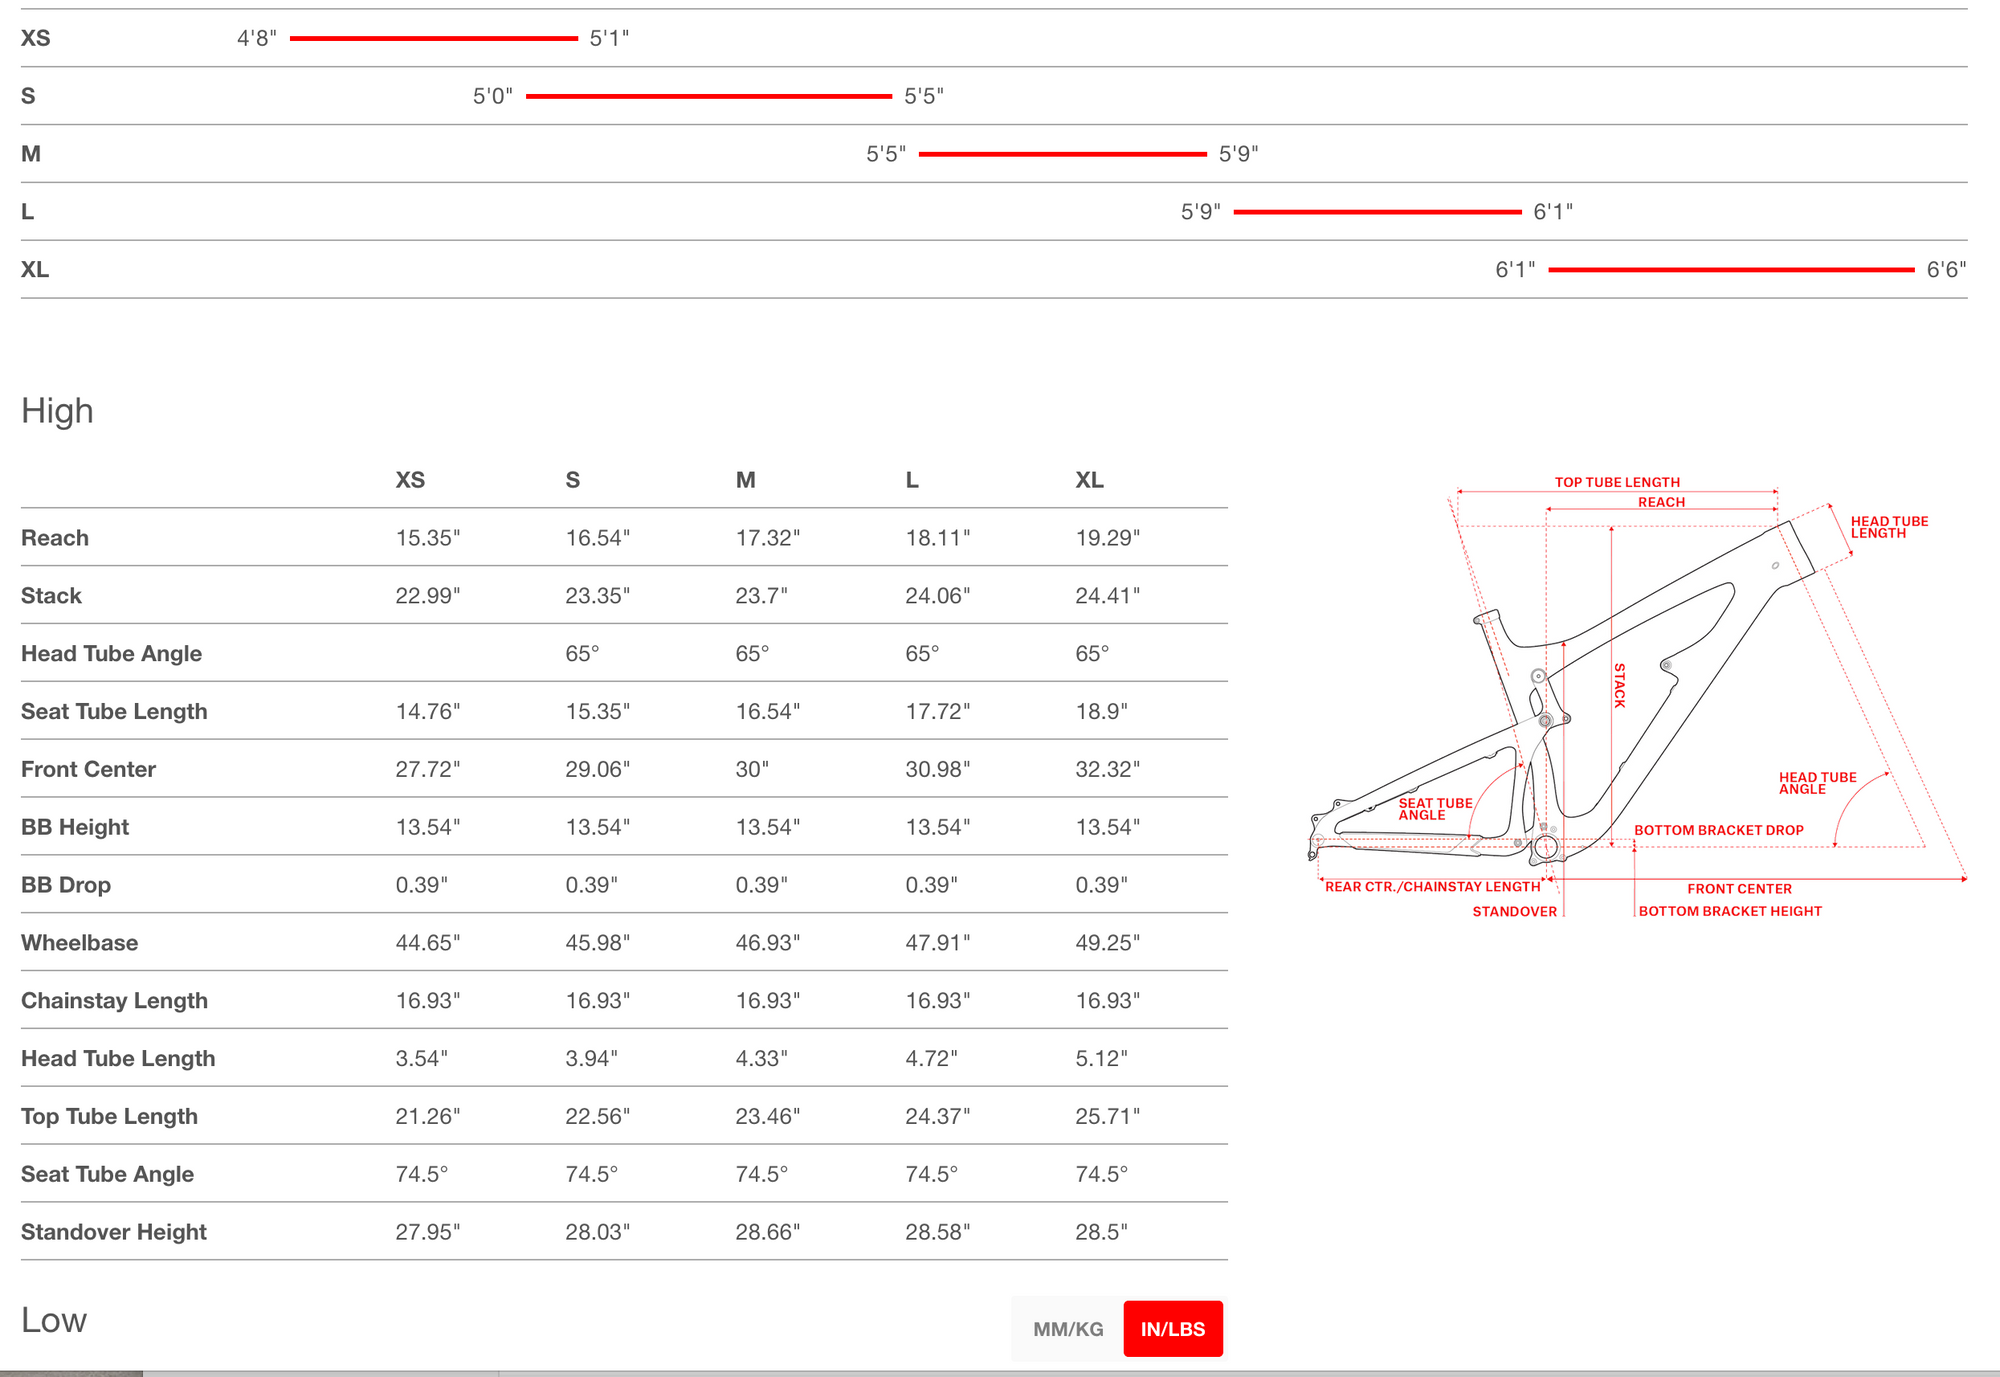Switch units to MM/KG
2000x1377 pixels.
(1067, 1329)
